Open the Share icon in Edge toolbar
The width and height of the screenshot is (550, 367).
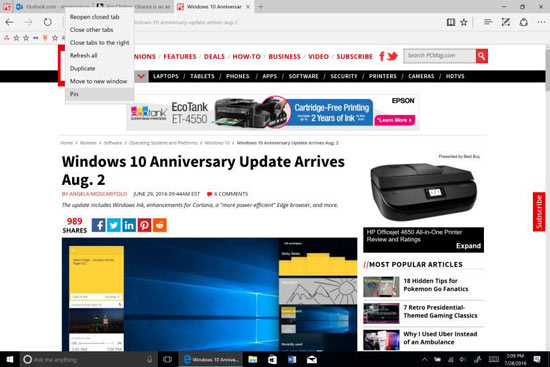pyautogui.click(x=524, y=22)
